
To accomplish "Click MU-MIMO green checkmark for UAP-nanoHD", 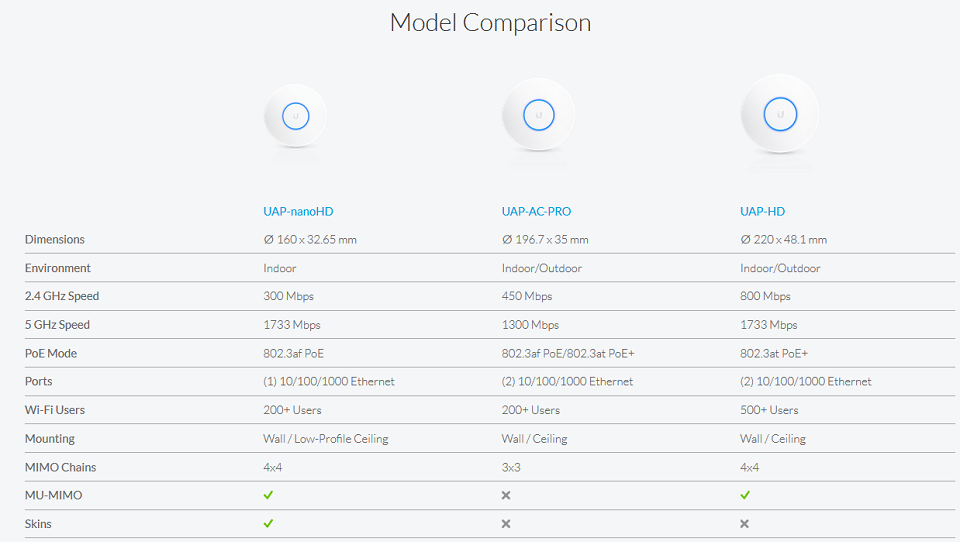I will (268, 495).
